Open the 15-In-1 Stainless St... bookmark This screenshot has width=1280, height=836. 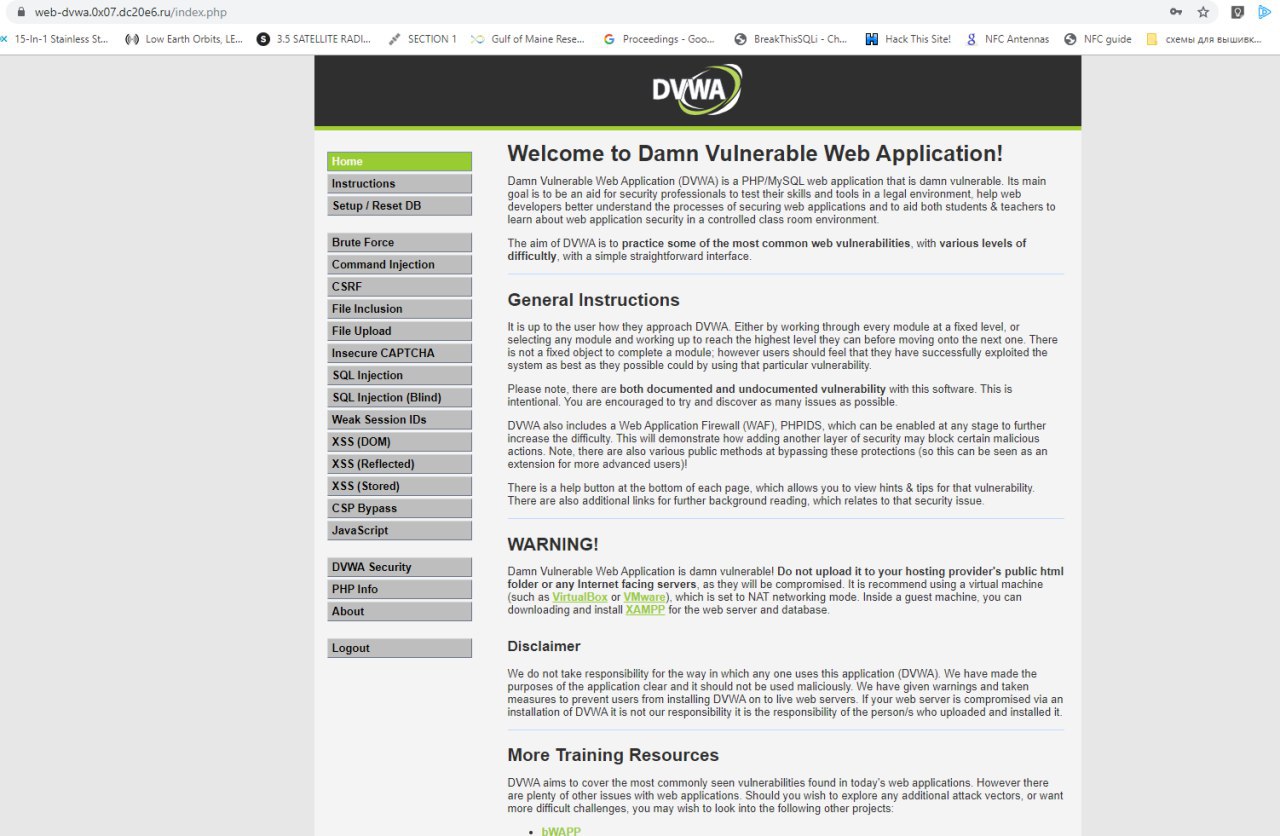click(x=55, y=39)
